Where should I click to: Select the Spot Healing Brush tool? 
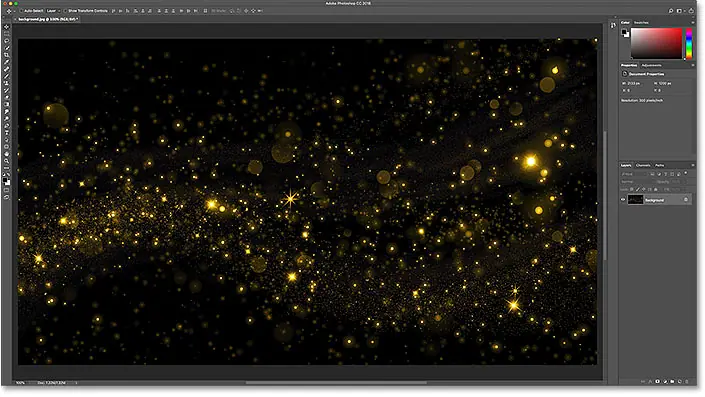click(x=6, y=69)
